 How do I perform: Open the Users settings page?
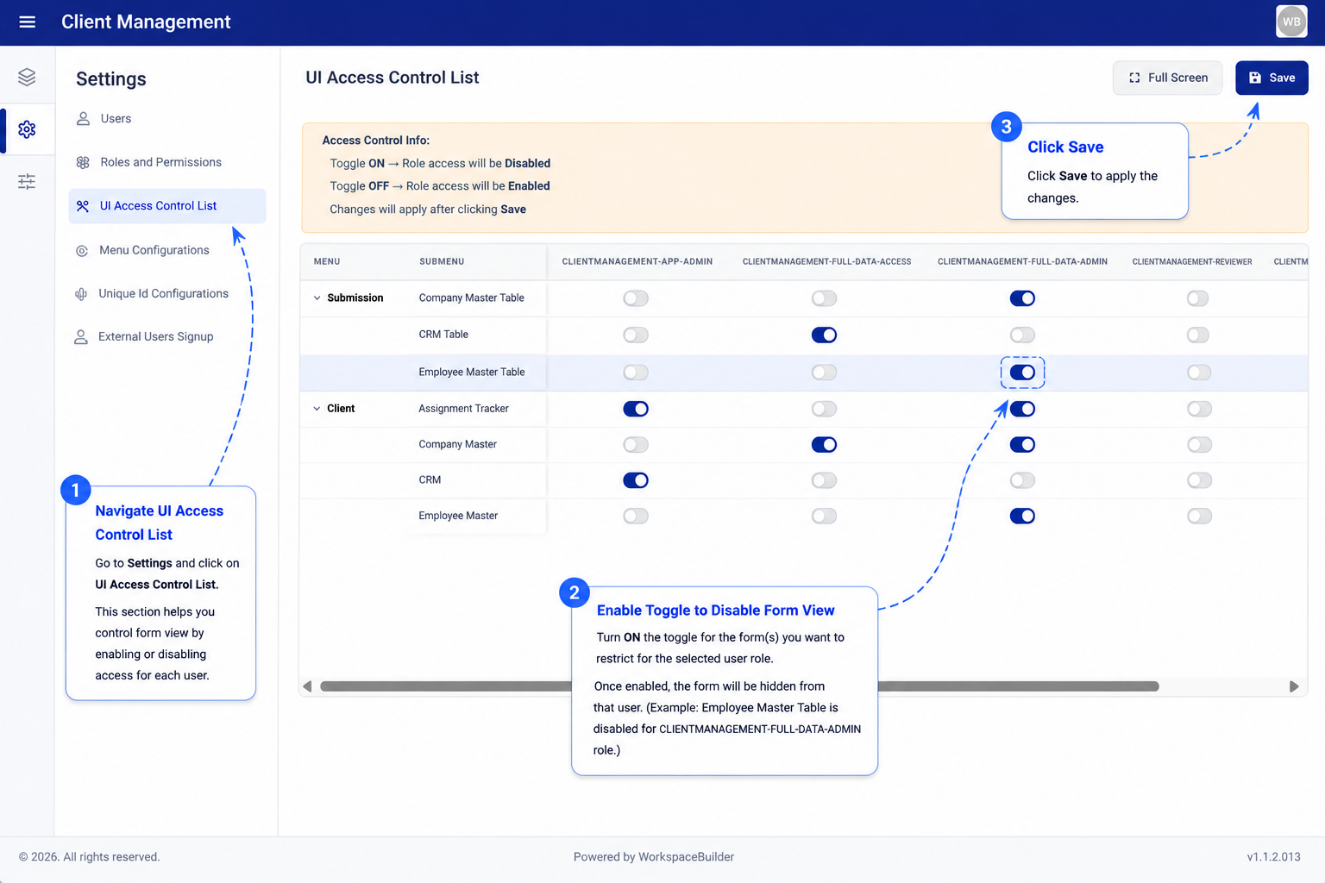[x=167, y=119]
